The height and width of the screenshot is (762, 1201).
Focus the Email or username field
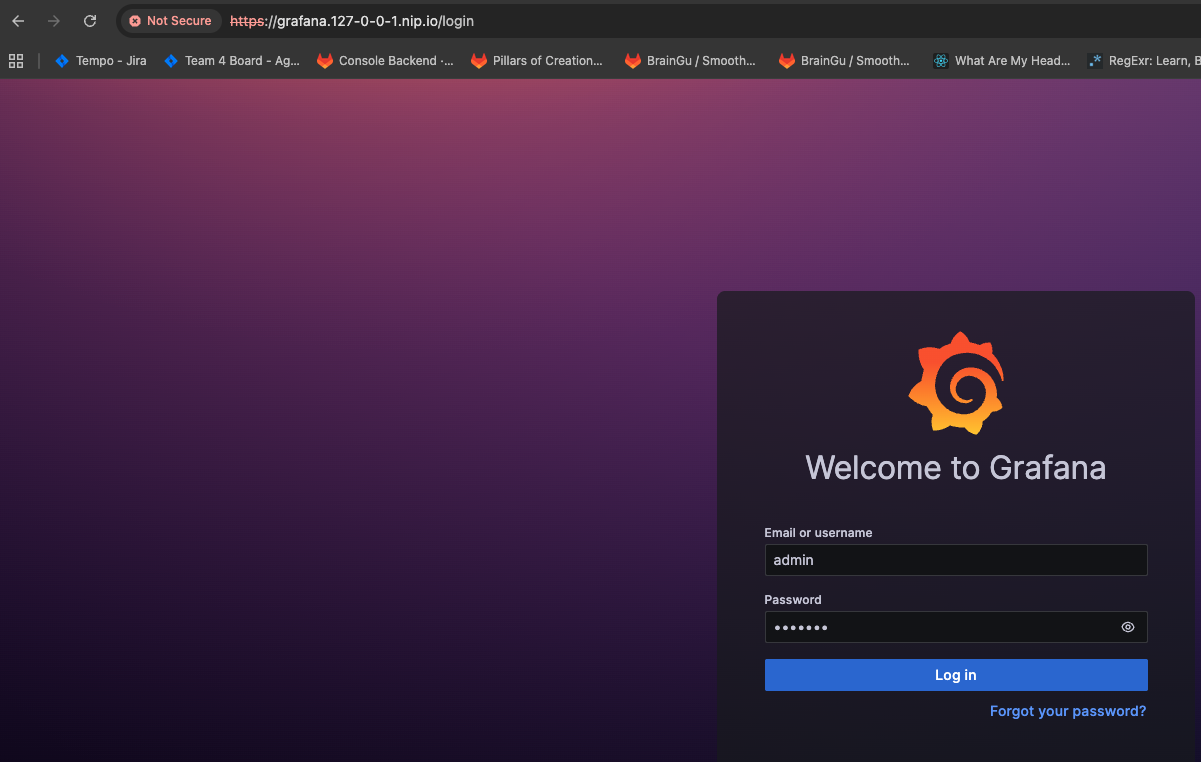pos(956,560)
